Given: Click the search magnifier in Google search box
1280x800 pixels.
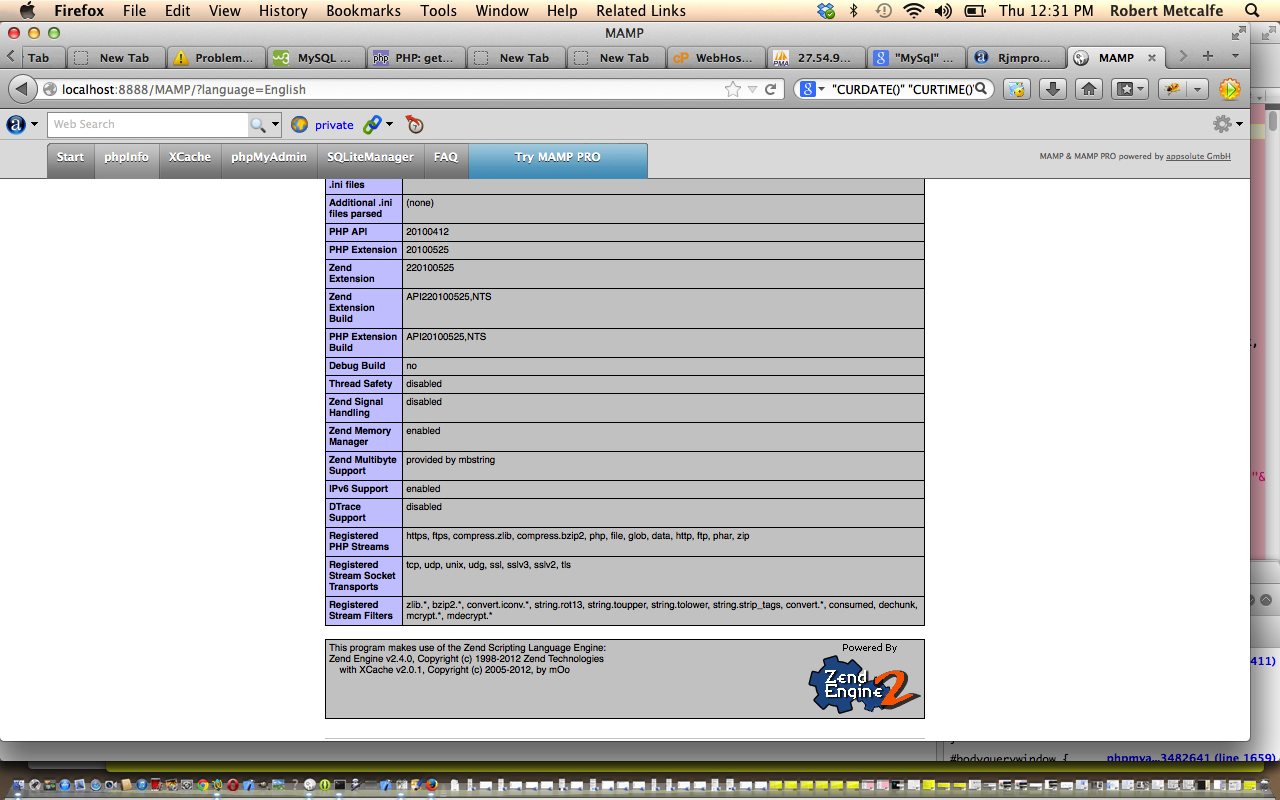Looking at the screenshot, I should point(981,89).
